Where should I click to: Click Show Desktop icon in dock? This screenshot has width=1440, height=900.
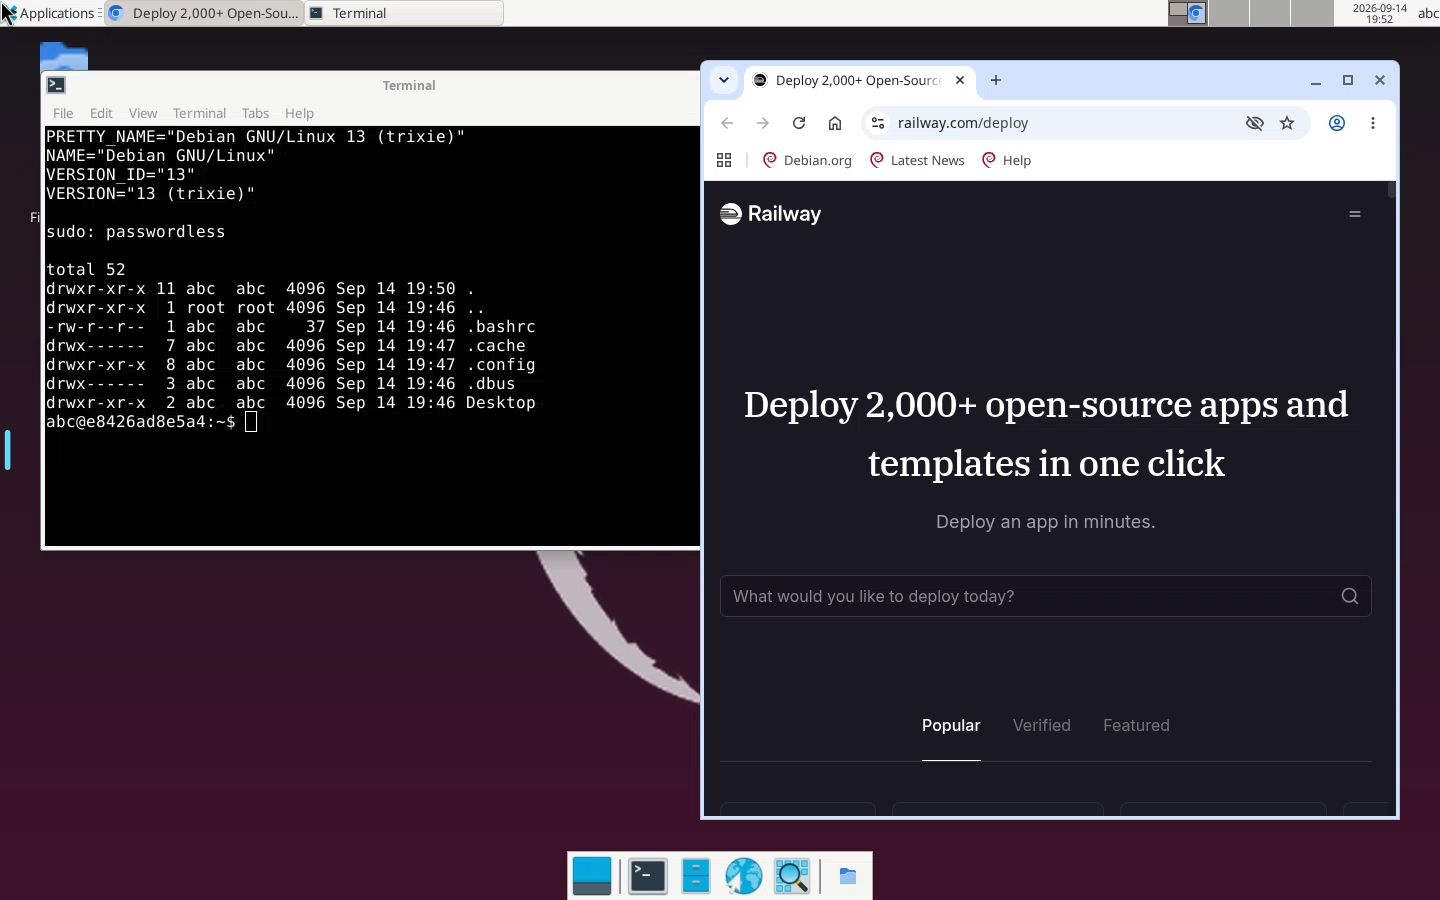pyautogui.click(x=592, y=876)
